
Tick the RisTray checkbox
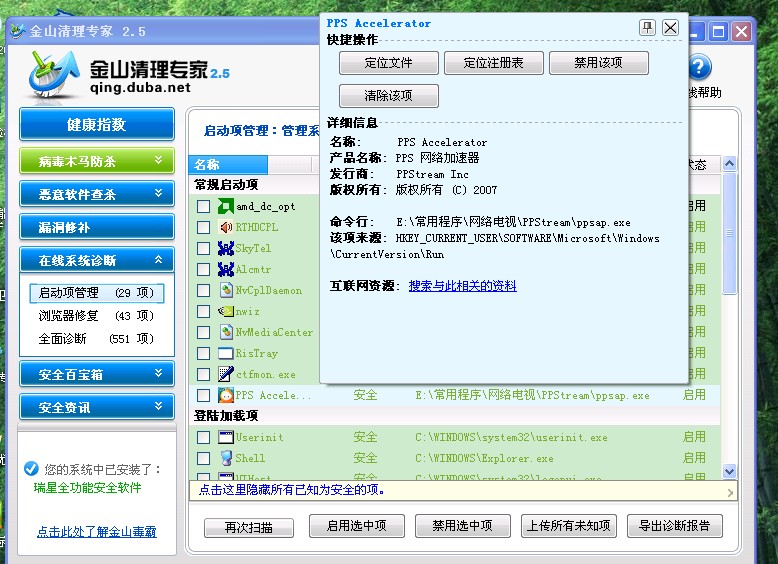tap(203, 353)
